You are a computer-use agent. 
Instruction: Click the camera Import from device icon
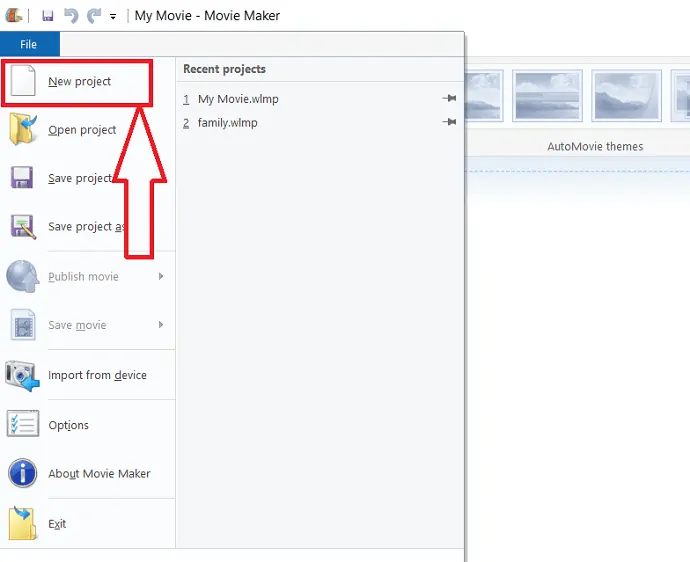pos(22,375)
